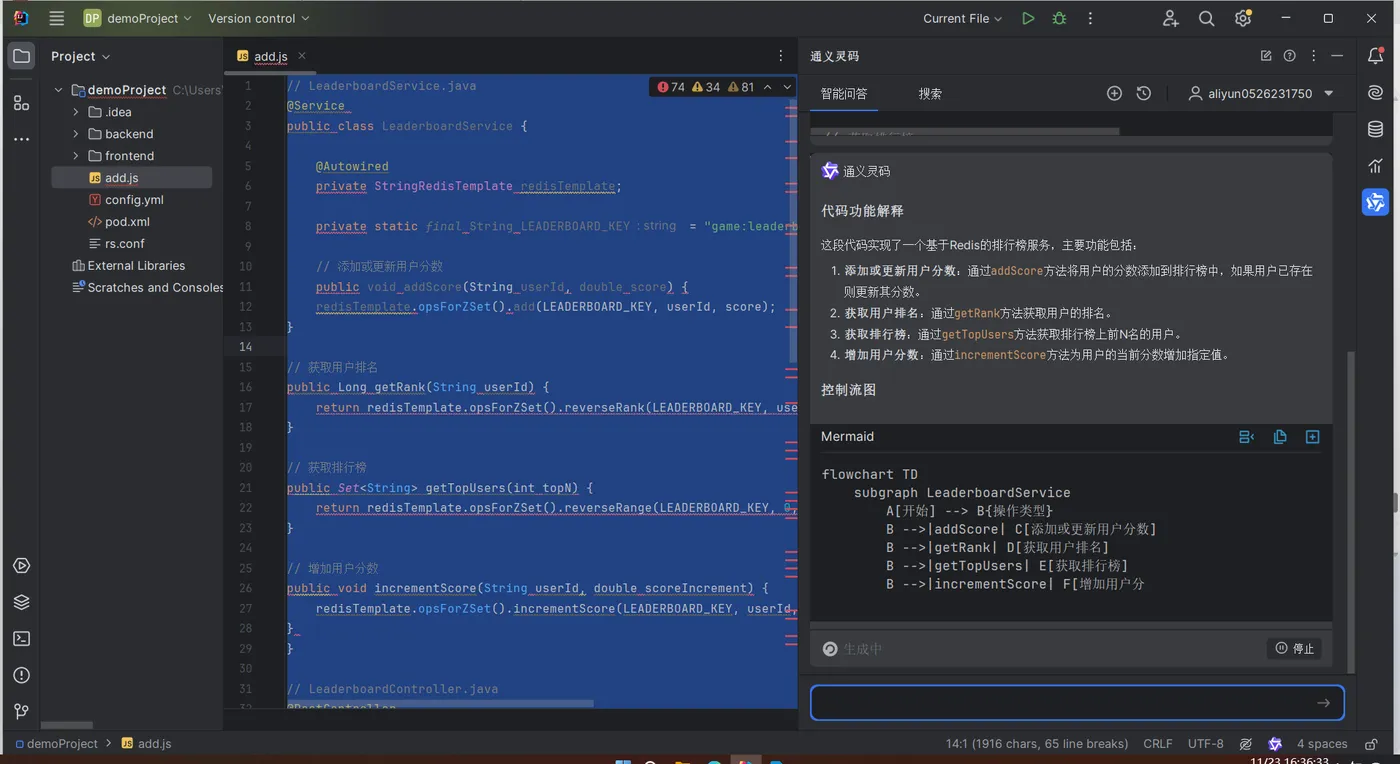Click the feedback edit icon in Tongyi panel

1266,56
